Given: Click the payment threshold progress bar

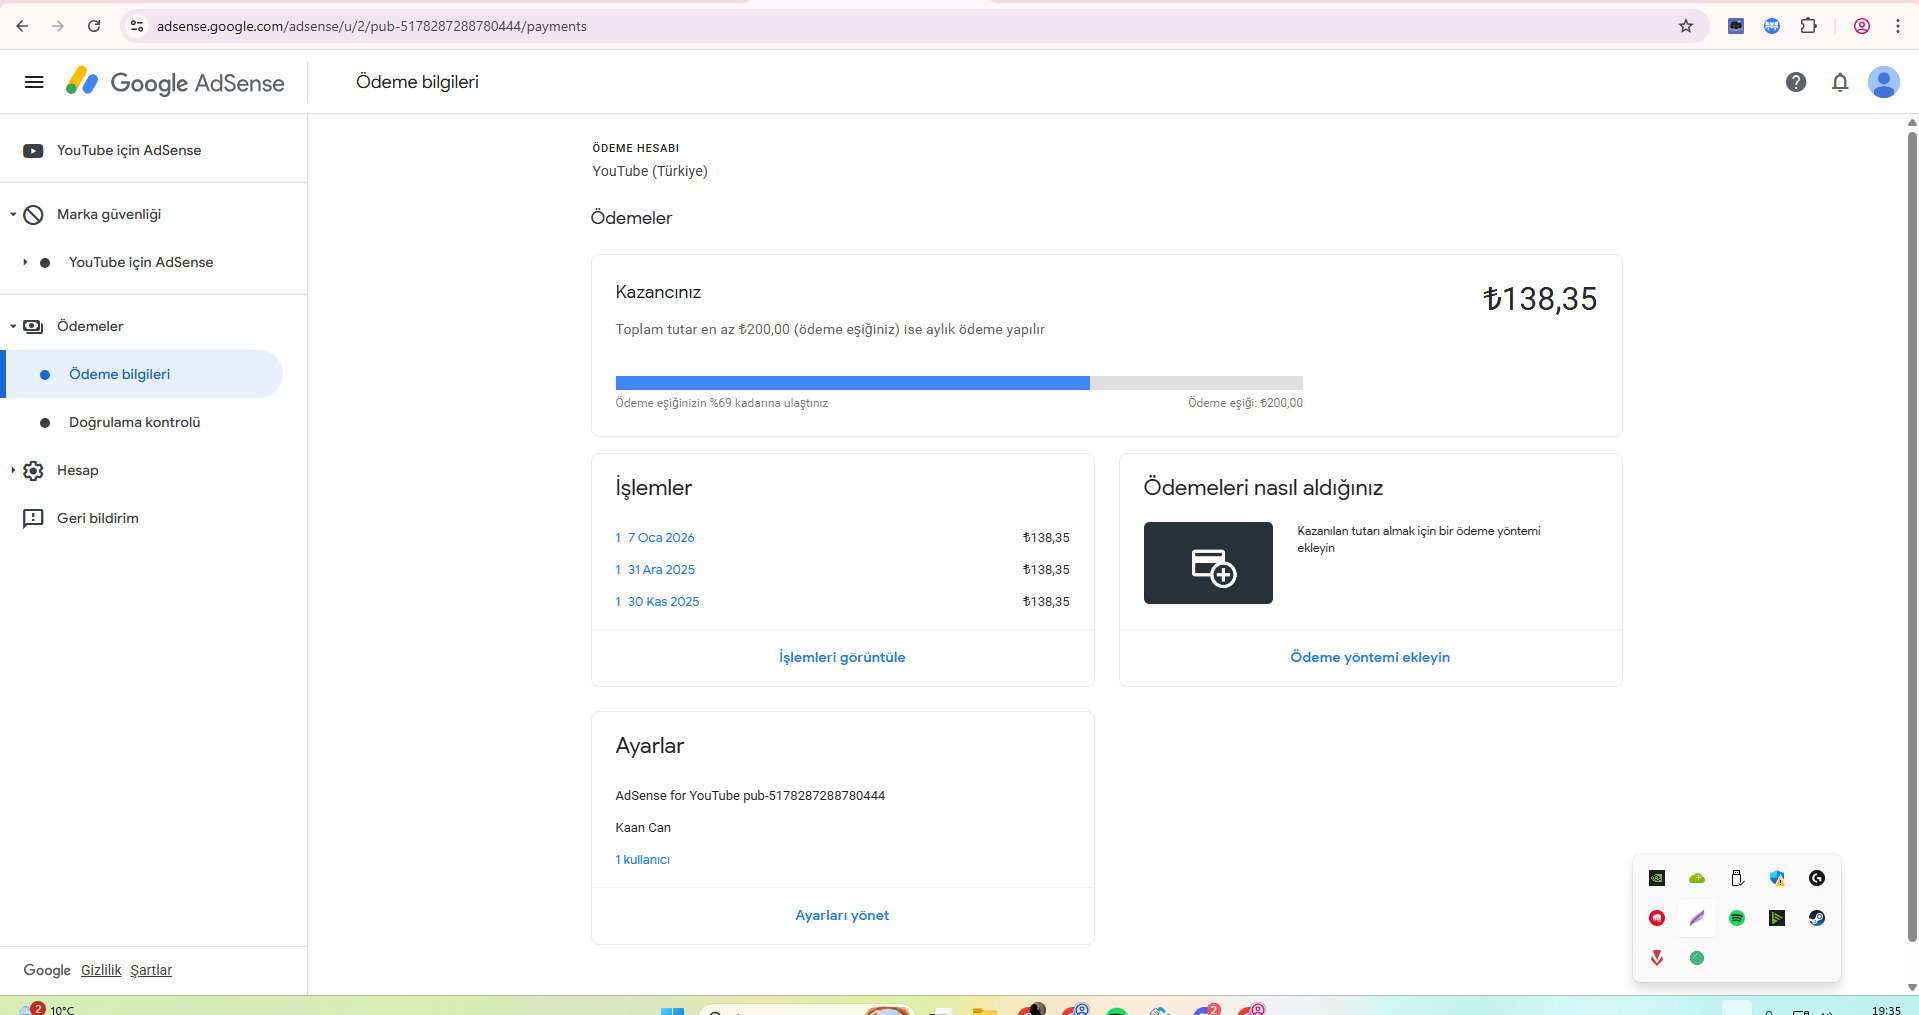Looking at the screenshot, I should pyautogui.click(x=959, y=383).
